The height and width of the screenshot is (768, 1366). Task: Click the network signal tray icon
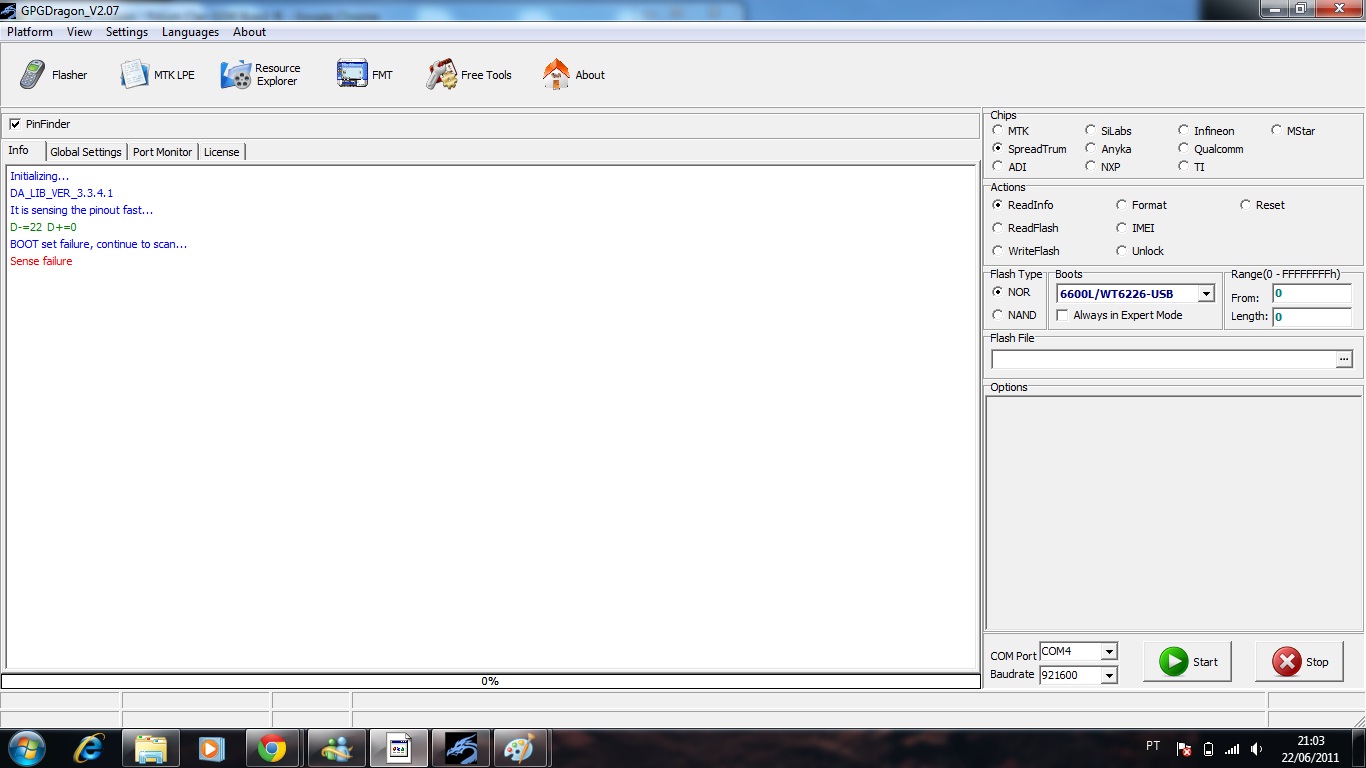click(x=1232, y=749)
